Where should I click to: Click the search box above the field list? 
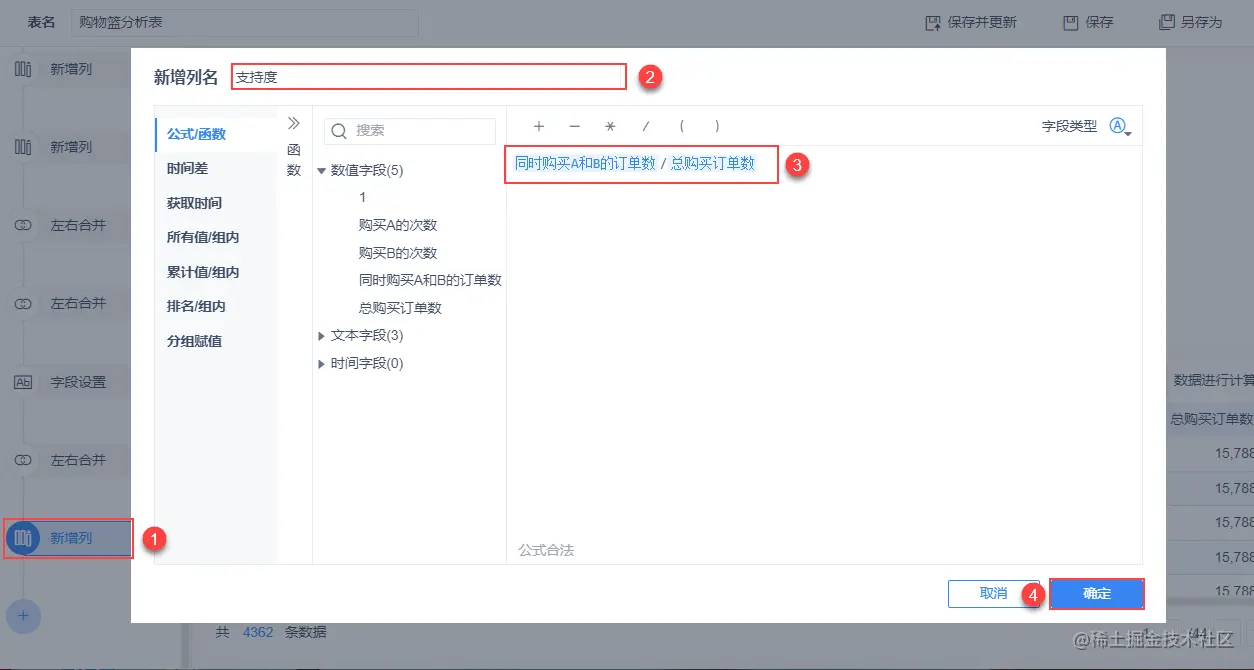410,131
